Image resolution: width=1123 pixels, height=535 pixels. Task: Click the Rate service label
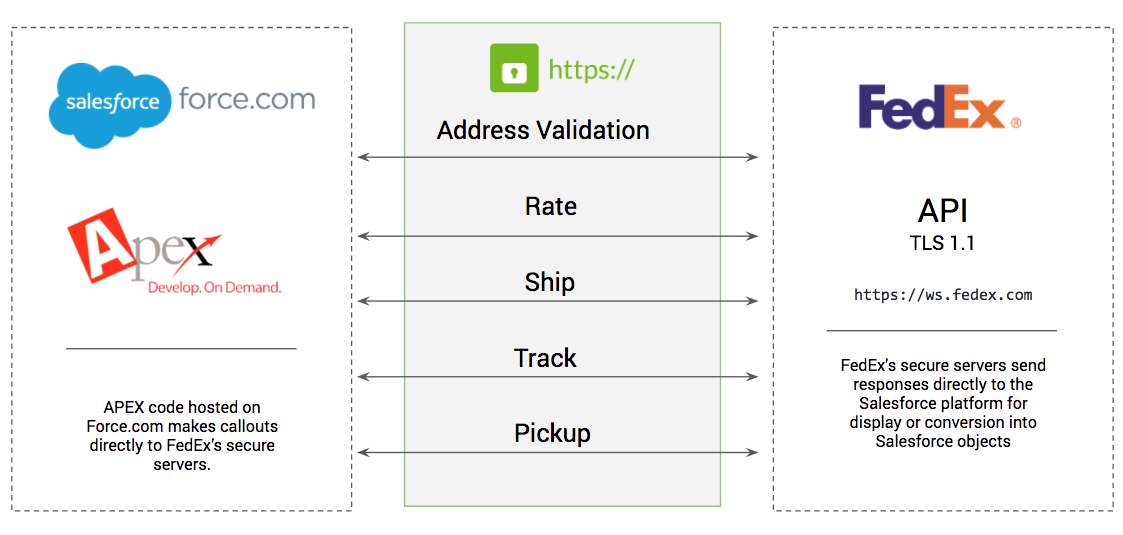click(551, 206)
